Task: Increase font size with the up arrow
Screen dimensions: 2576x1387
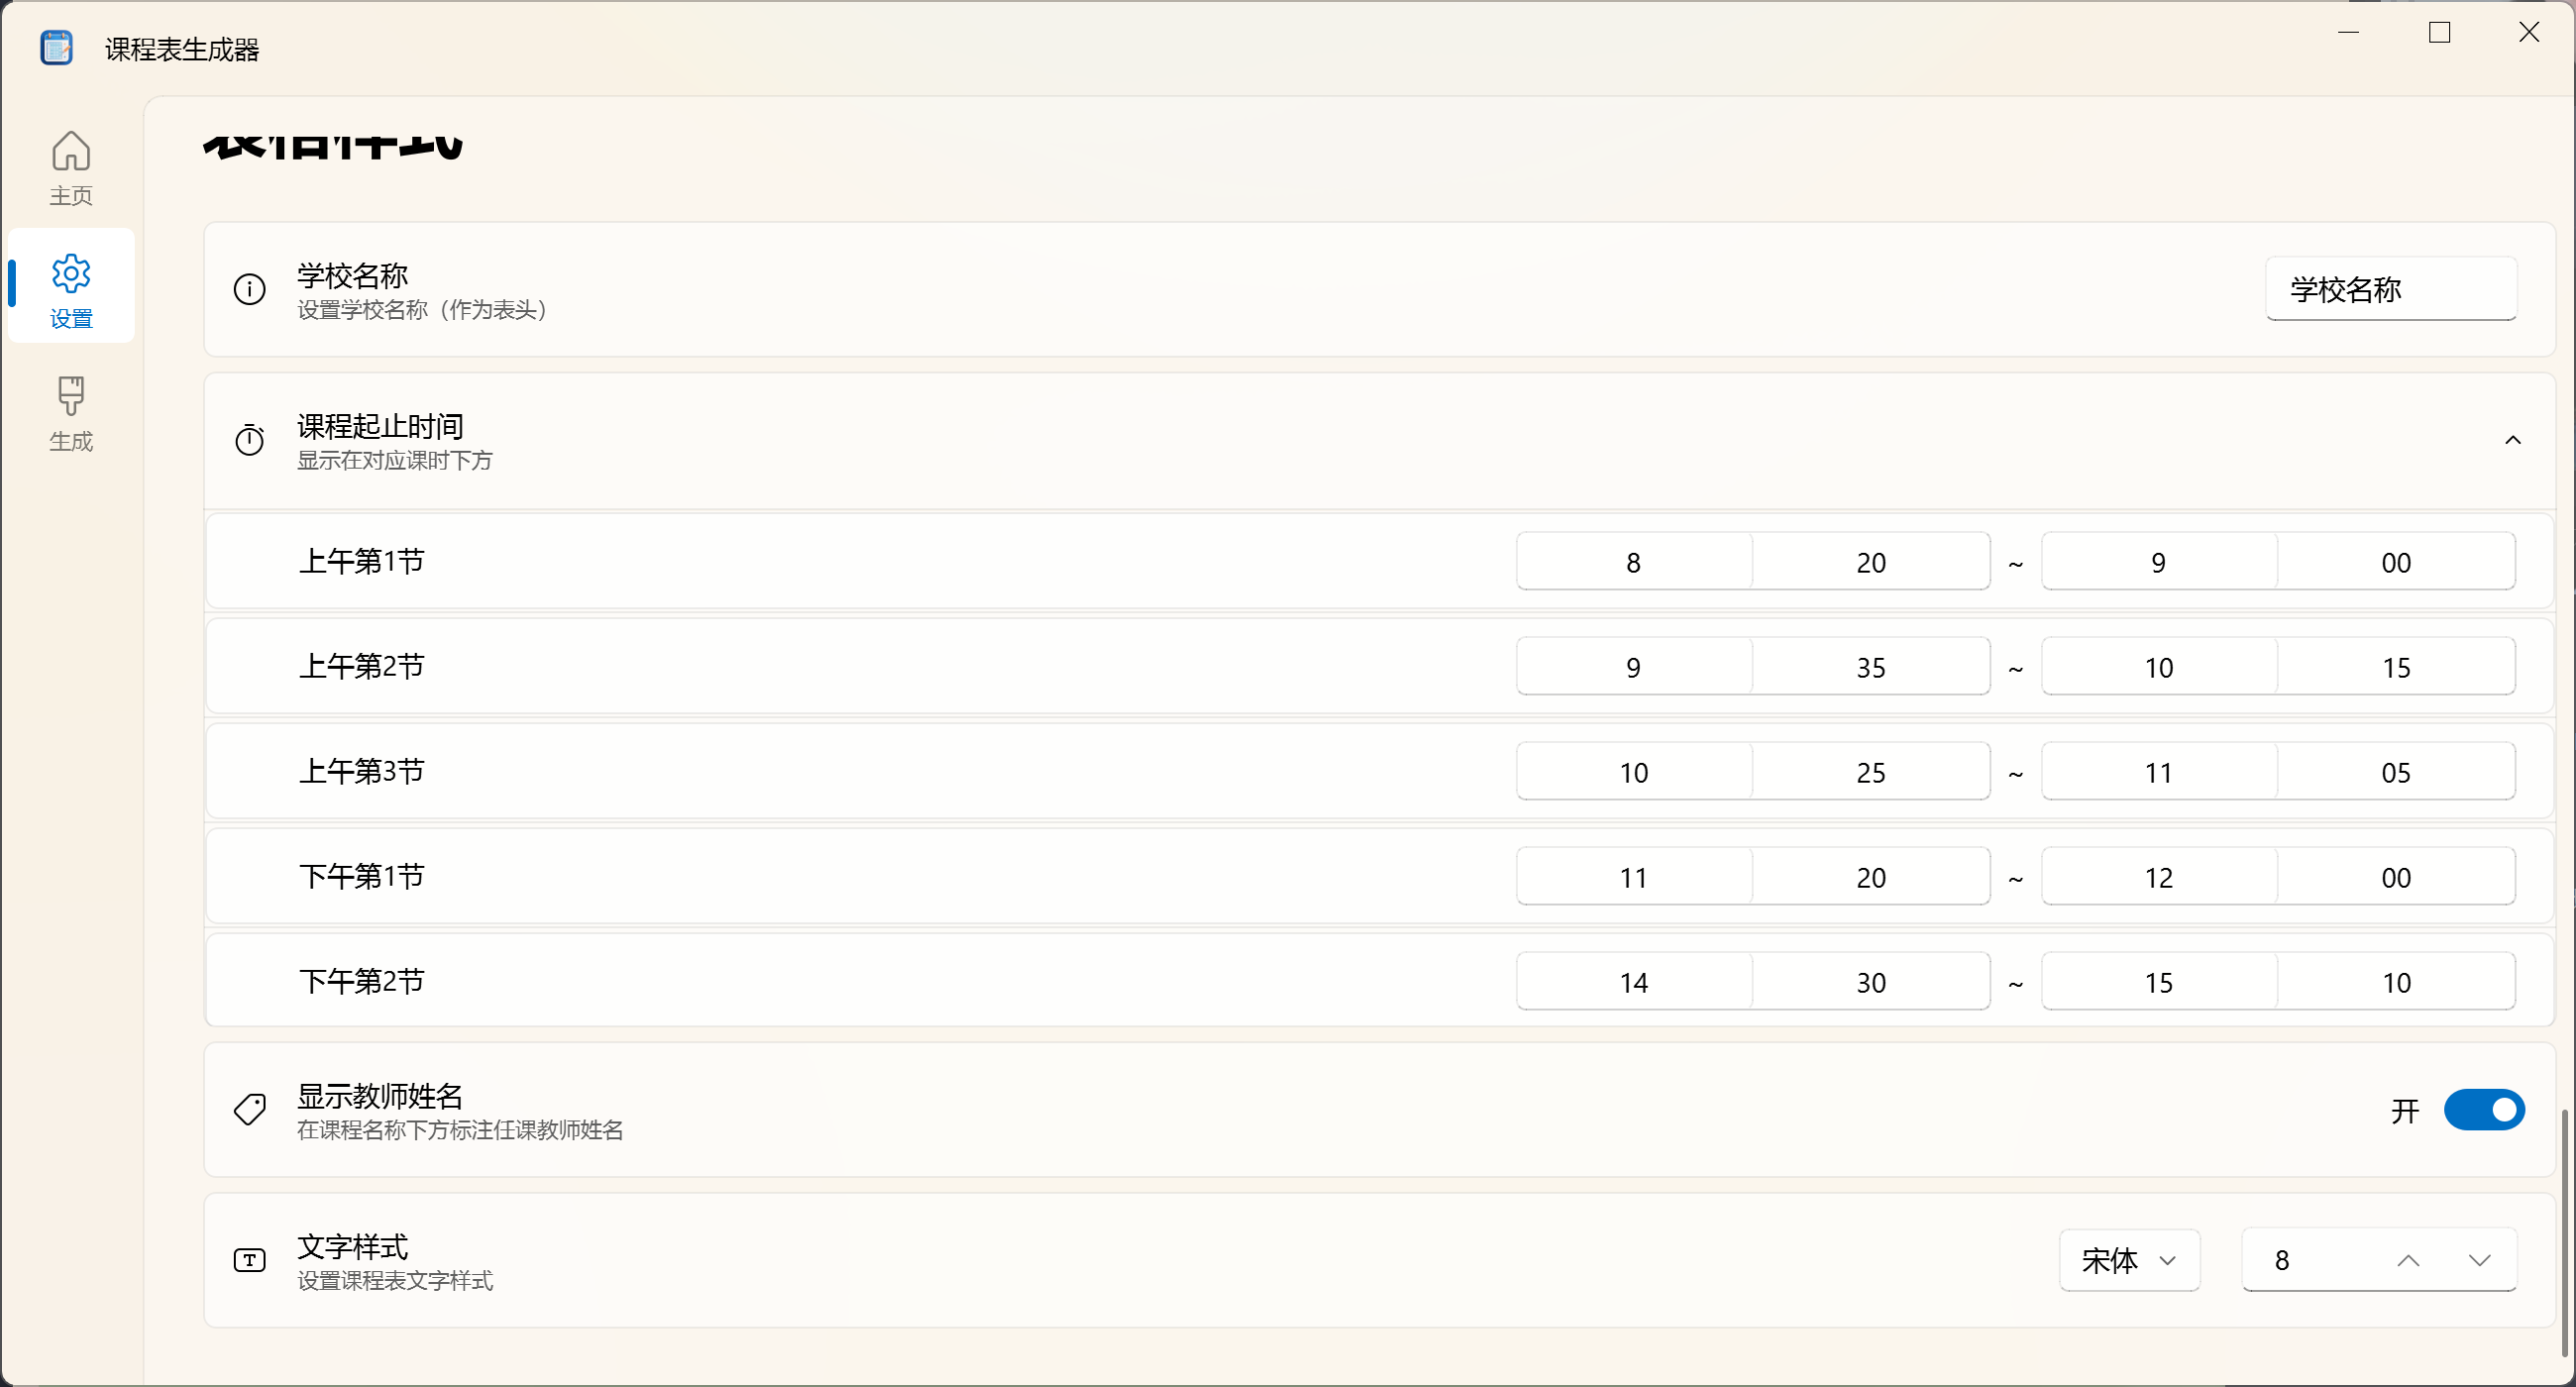Action: (x=2408, y=1260)
